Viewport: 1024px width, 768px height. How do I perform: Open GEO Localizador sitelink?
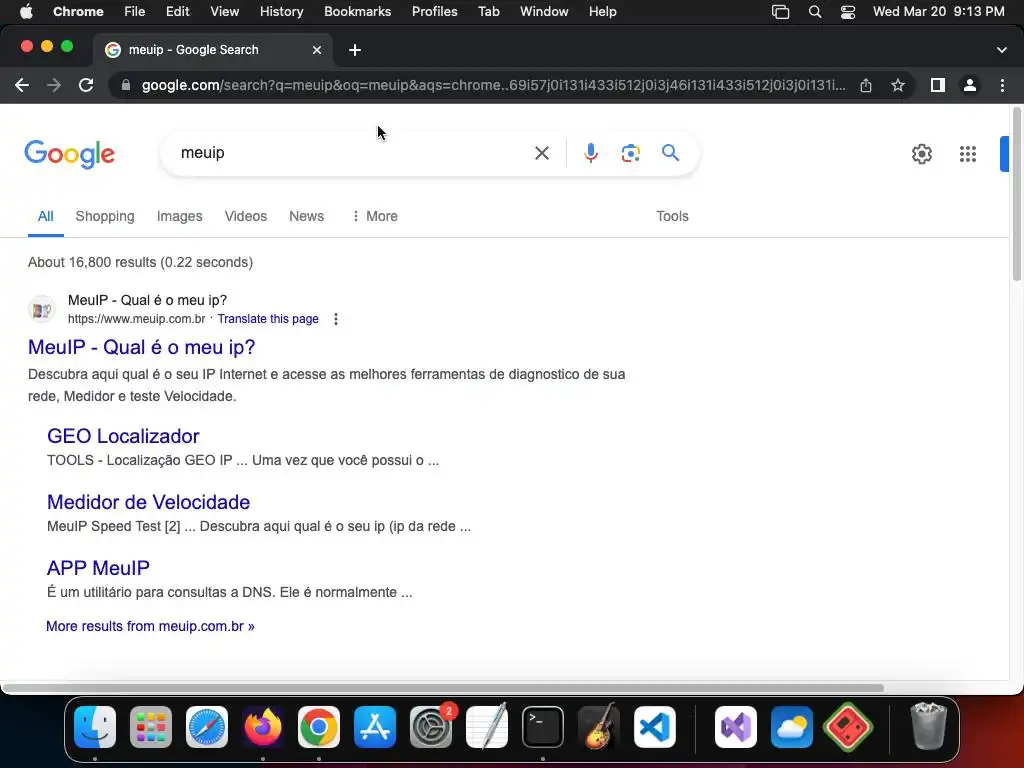tap(123, 436)
